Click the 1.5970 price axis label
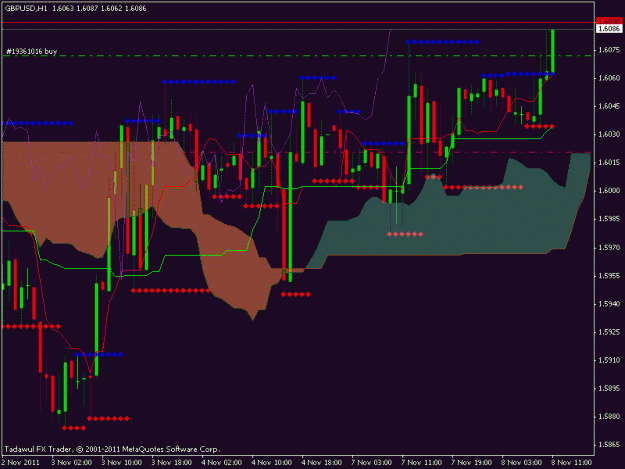This screenshot has height=469, width=625. [609, 248]
